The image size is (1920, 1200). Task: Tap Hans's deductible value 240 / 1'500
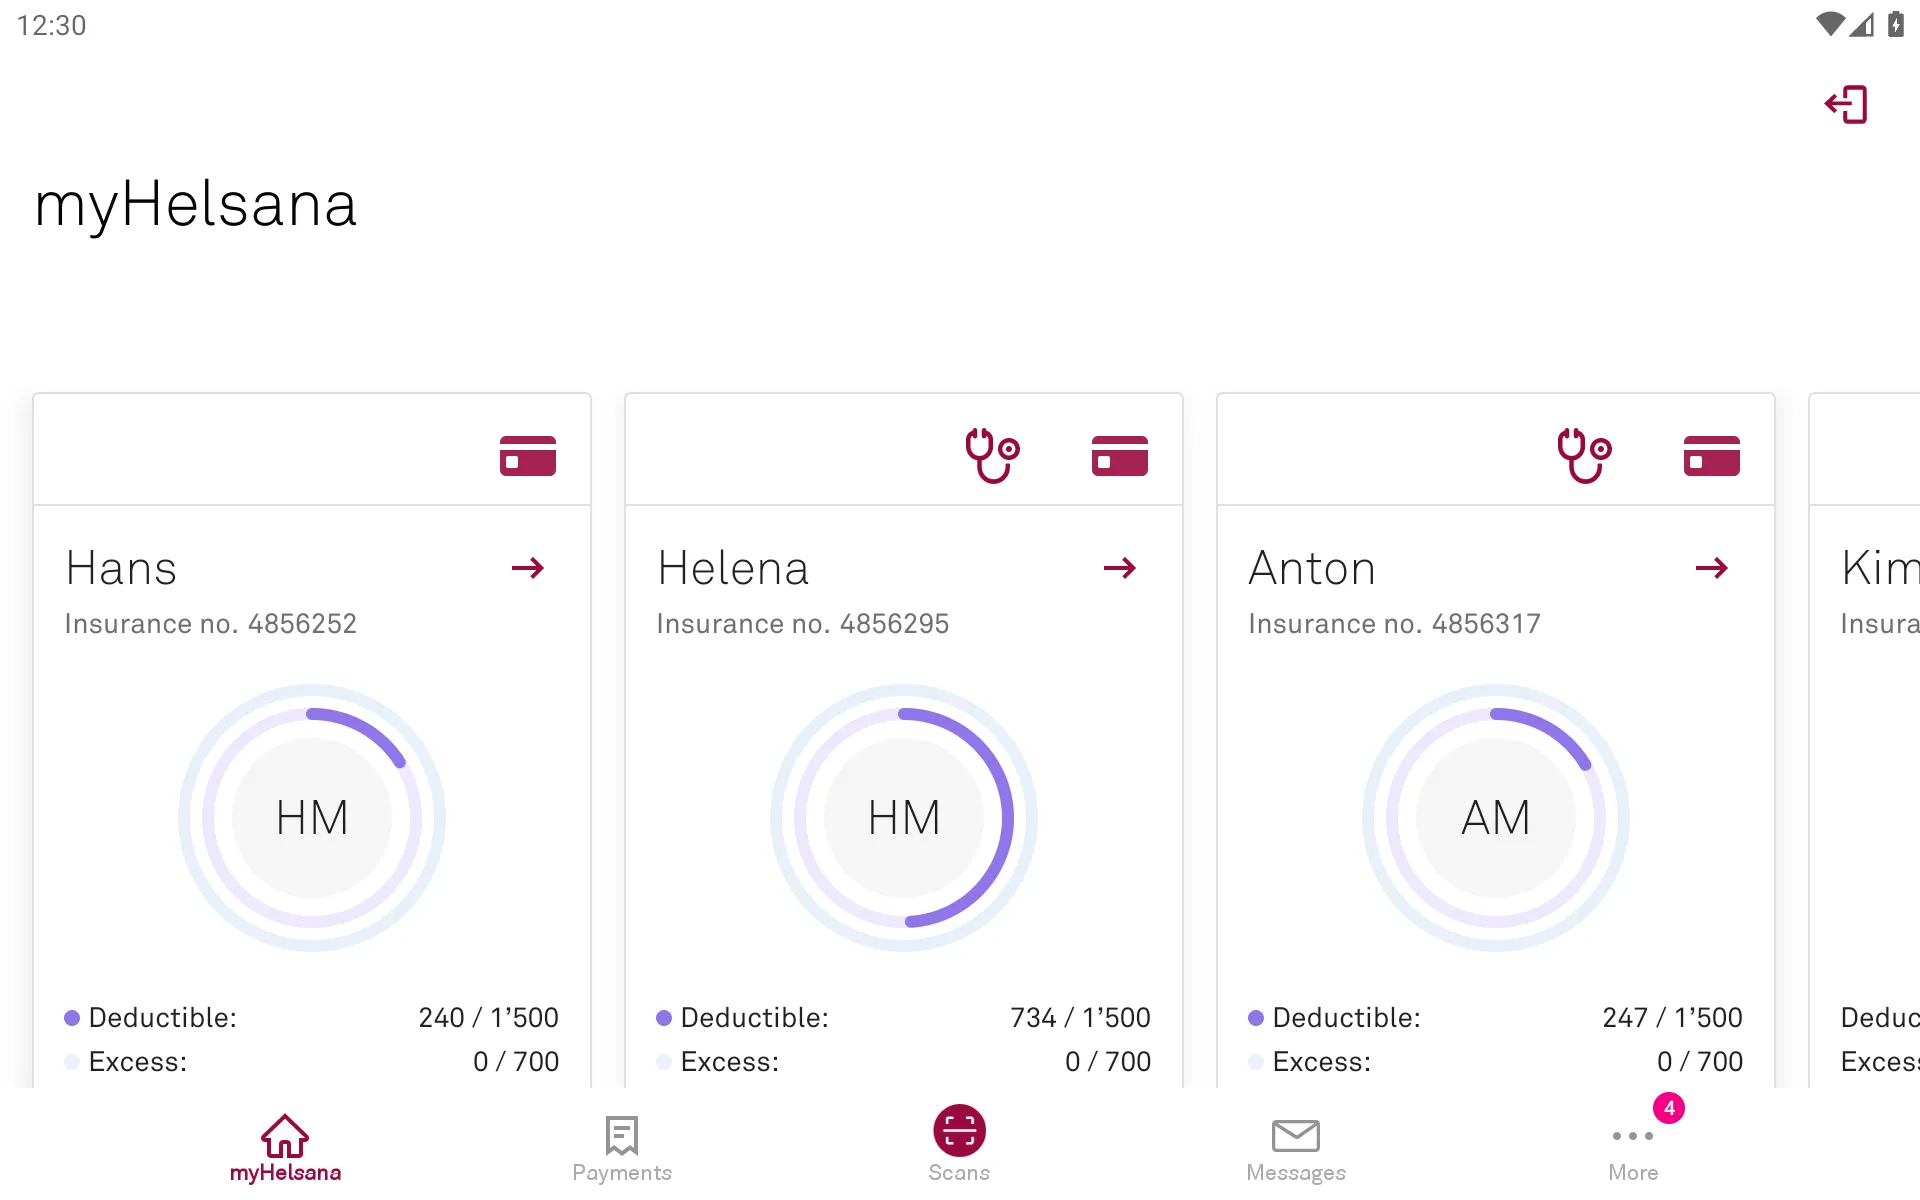point(488,1018)
